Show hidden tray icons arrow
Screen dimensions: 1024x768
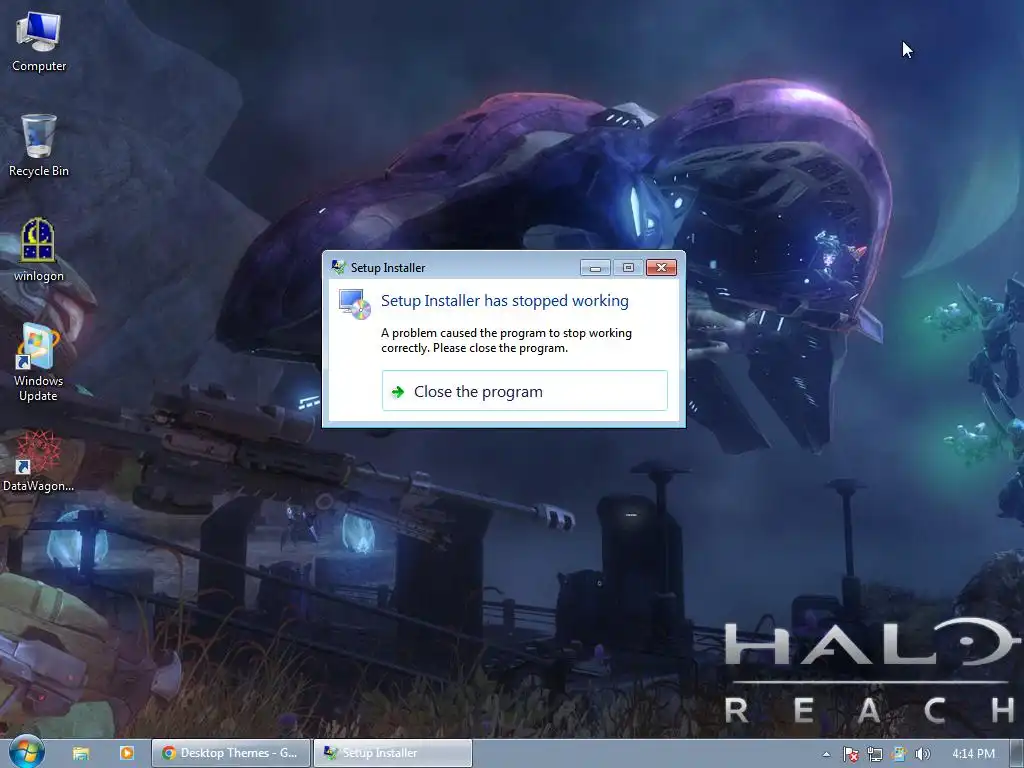pos(826,754)
